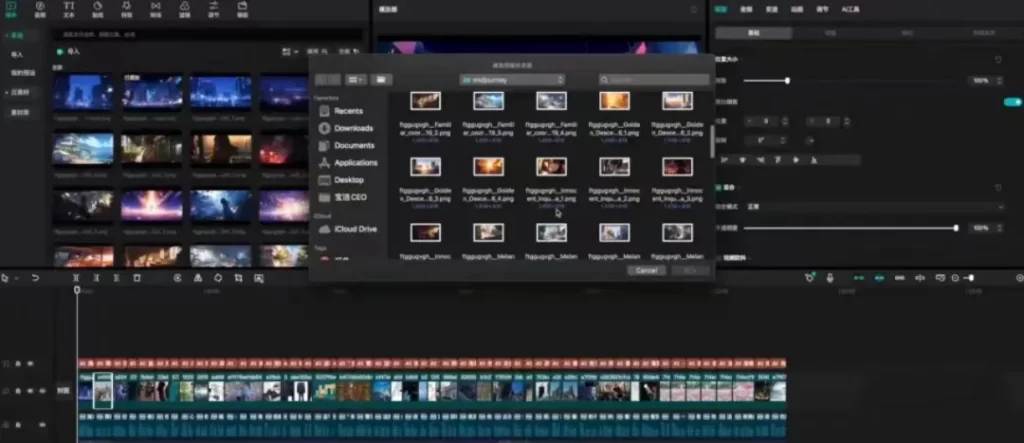Switch to the AI tools tab in the properties panel
The height and width of the screenshot is (443, 1024).
click(850, 9)
